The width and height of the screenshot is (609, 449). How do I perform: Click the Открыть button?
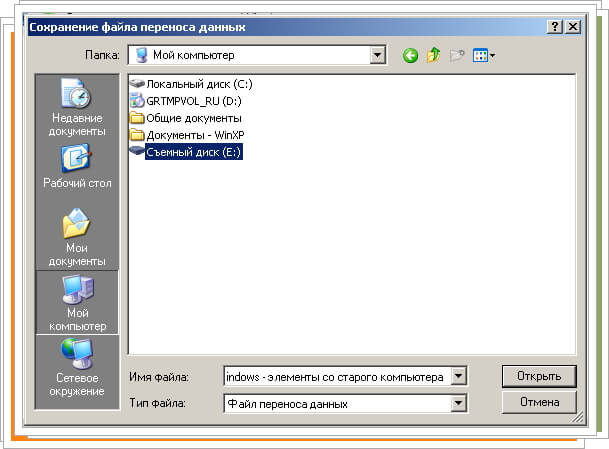pos(539,376)
